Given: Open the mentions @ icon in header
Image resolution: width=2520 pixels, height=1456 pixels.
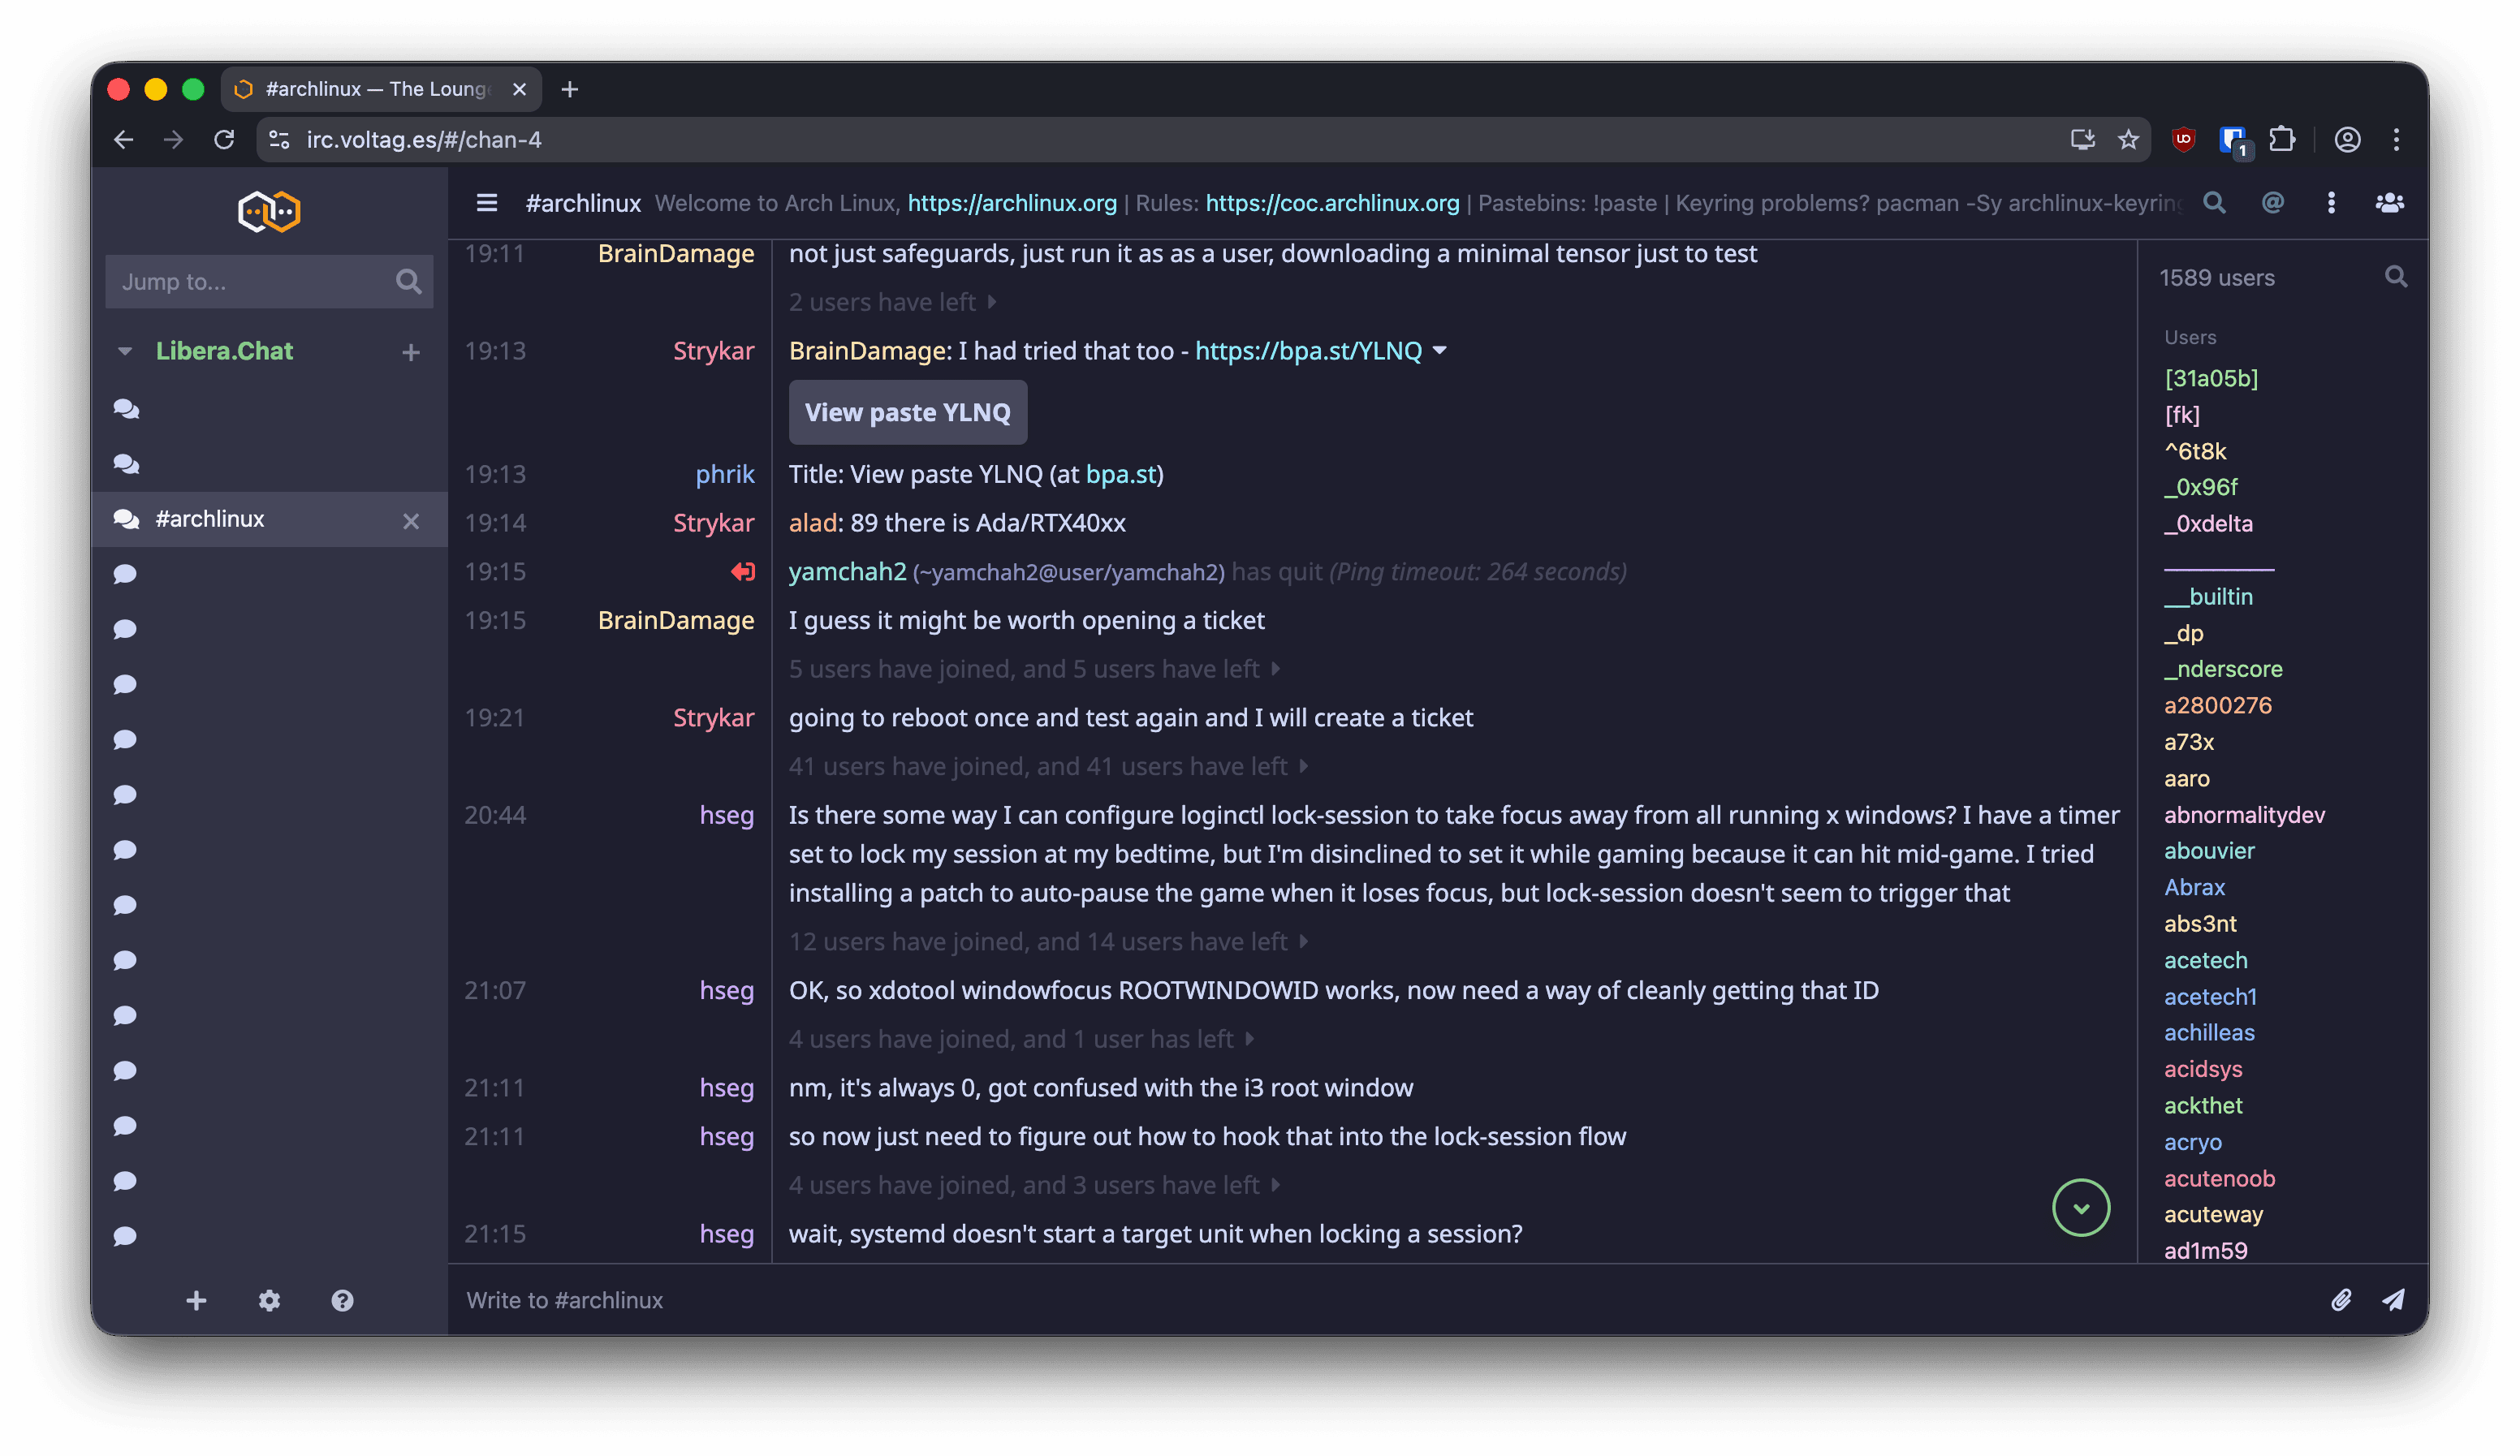Looking at the screenshot, I should coord(2272,203).
